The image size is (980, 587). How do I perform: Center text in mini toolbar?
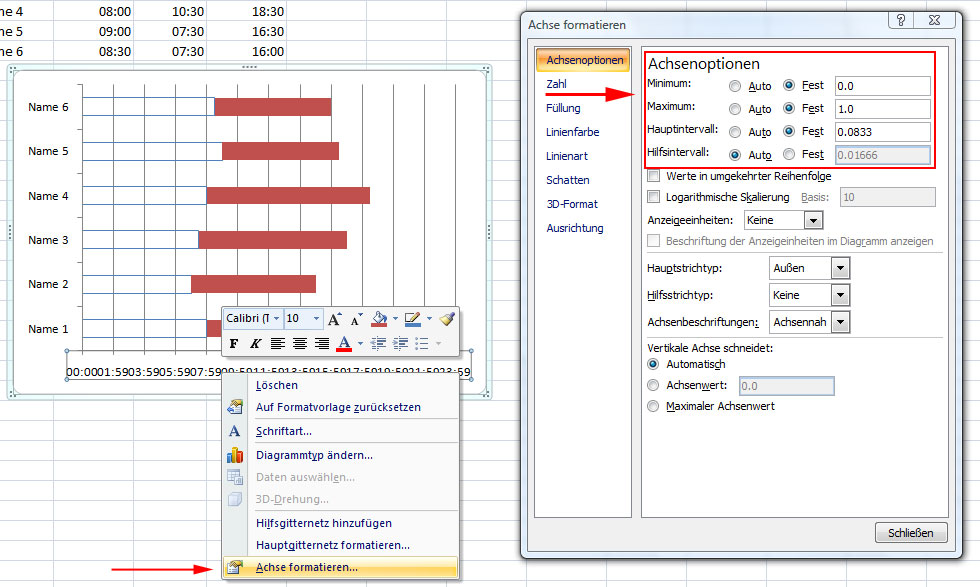tap(300, 343)
